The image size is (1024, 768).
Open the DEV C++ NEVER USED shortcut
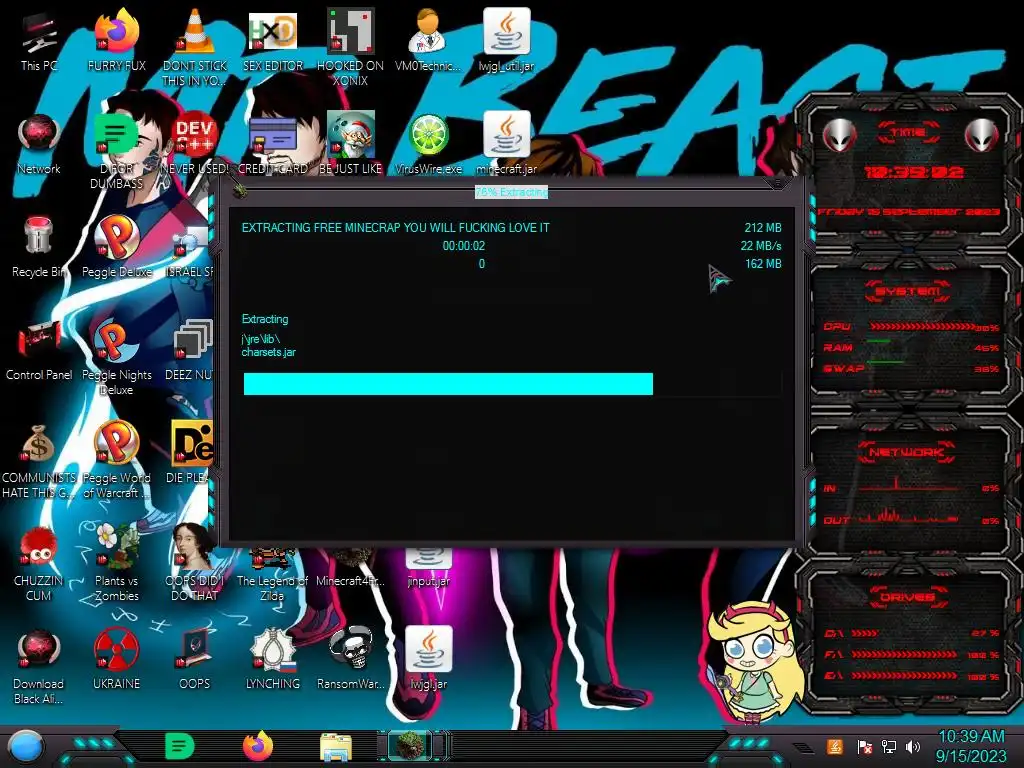[x=194, y=144]
